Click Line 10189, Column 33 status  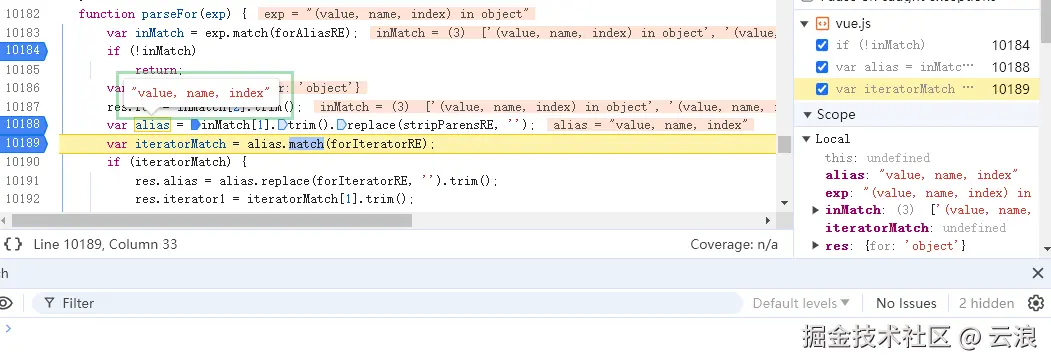click(105, 244)
